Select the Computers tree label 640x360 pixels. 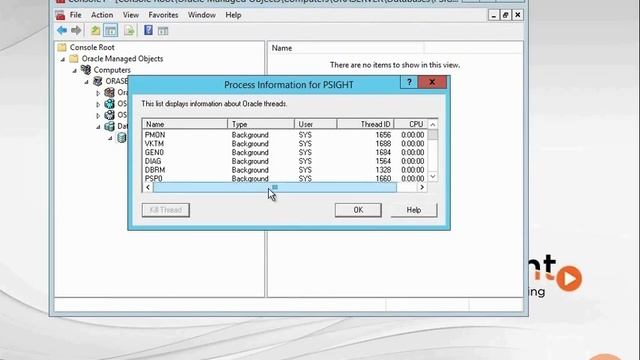(x=112, y=70)
